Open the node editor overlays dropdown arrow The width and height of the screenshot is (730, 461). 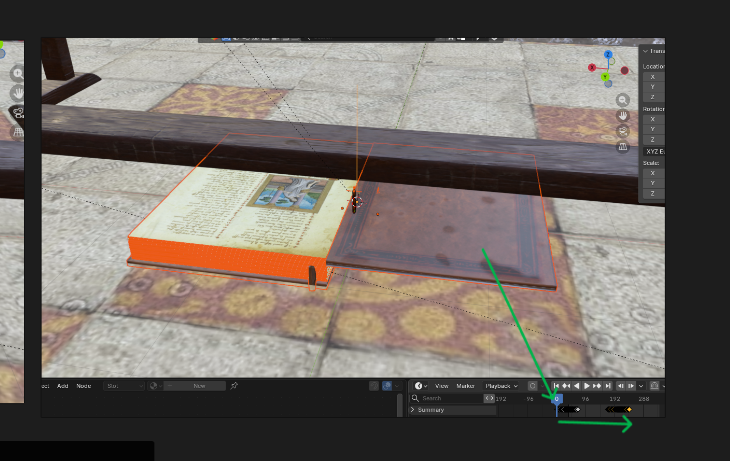(397, 386)
